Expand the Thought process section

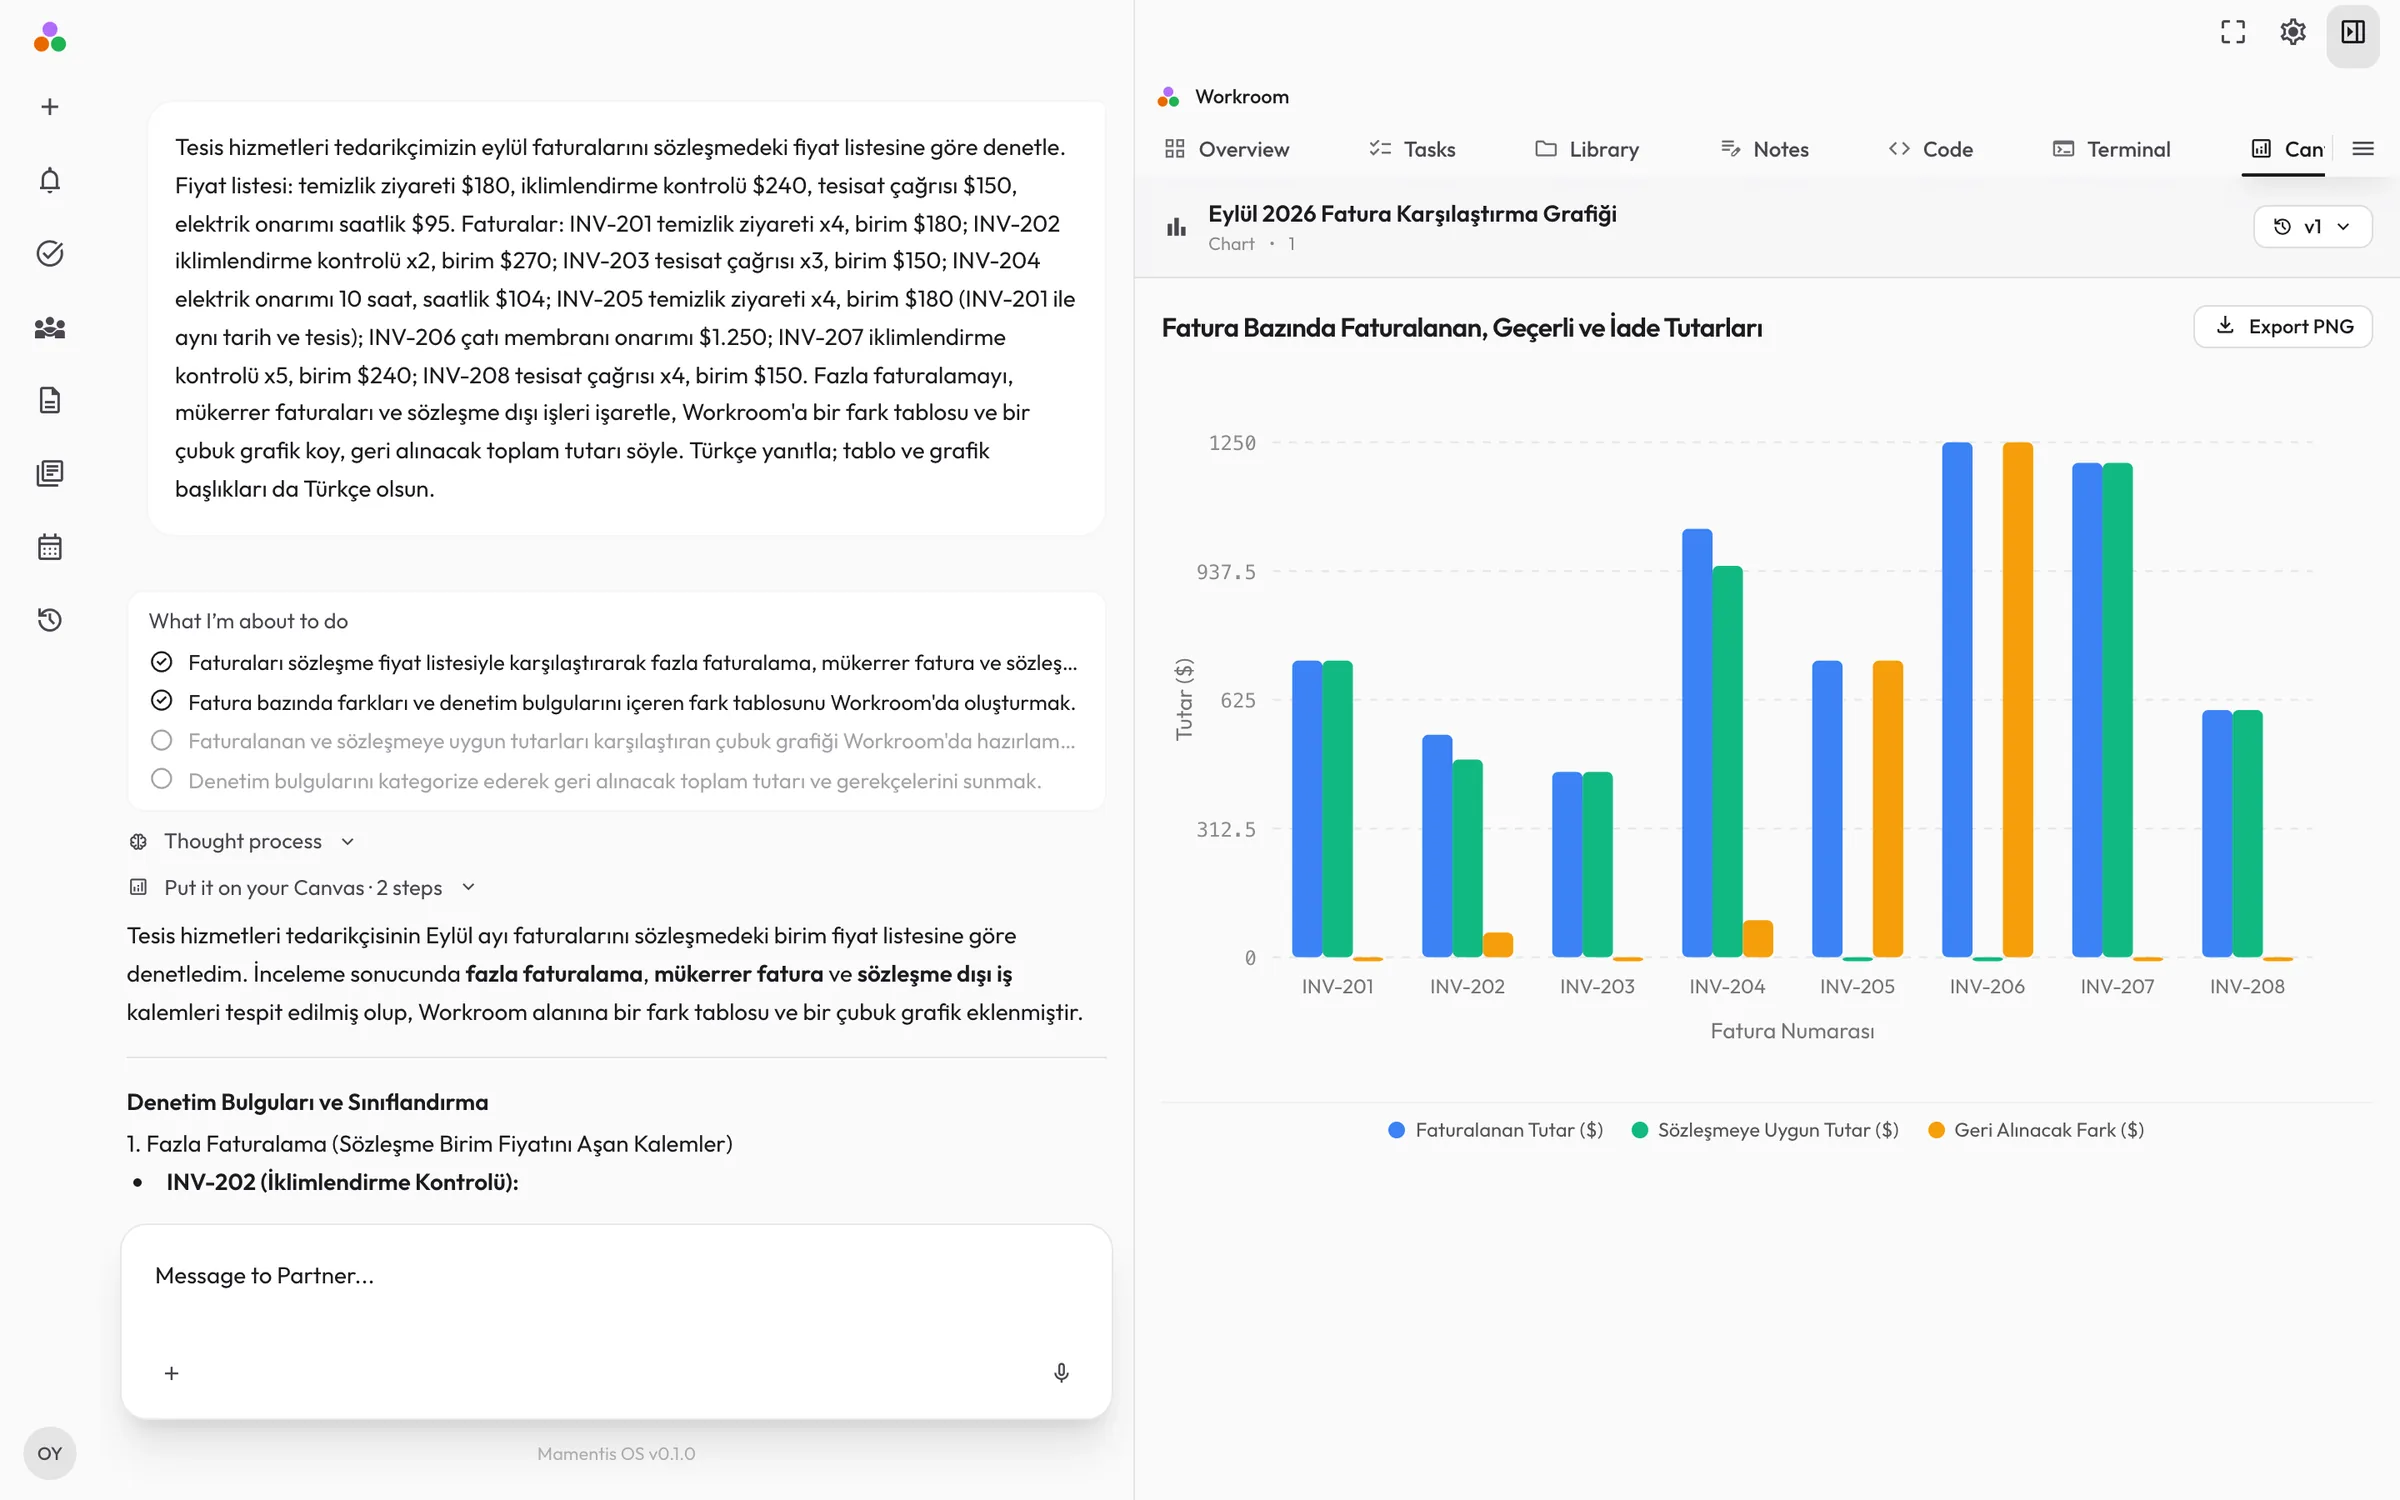click(x=242, y=841)
